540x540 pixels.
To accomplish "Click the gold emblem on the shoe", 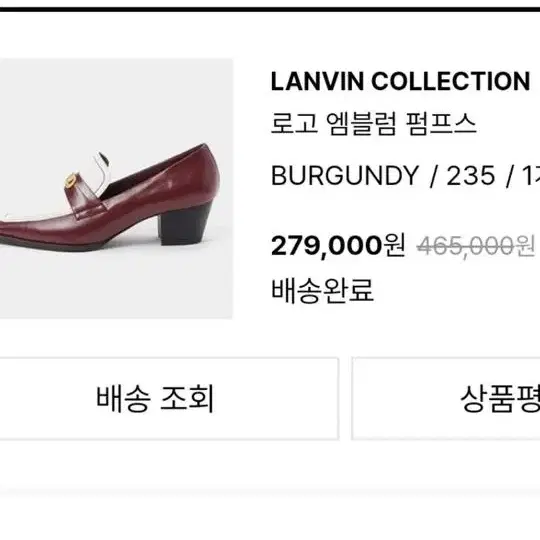I will (71, 180).
